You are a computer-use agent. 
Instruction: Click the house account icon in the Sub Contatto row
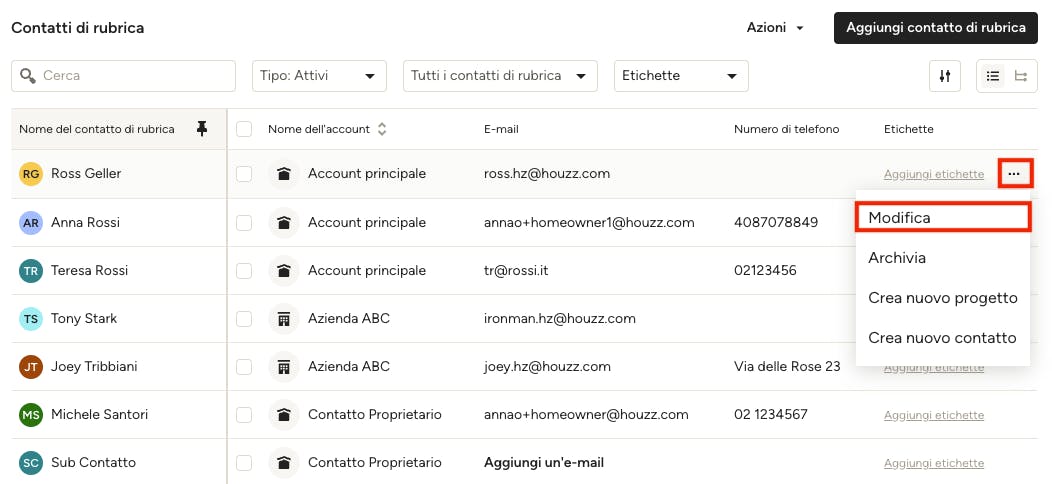(x=284, y=463)
